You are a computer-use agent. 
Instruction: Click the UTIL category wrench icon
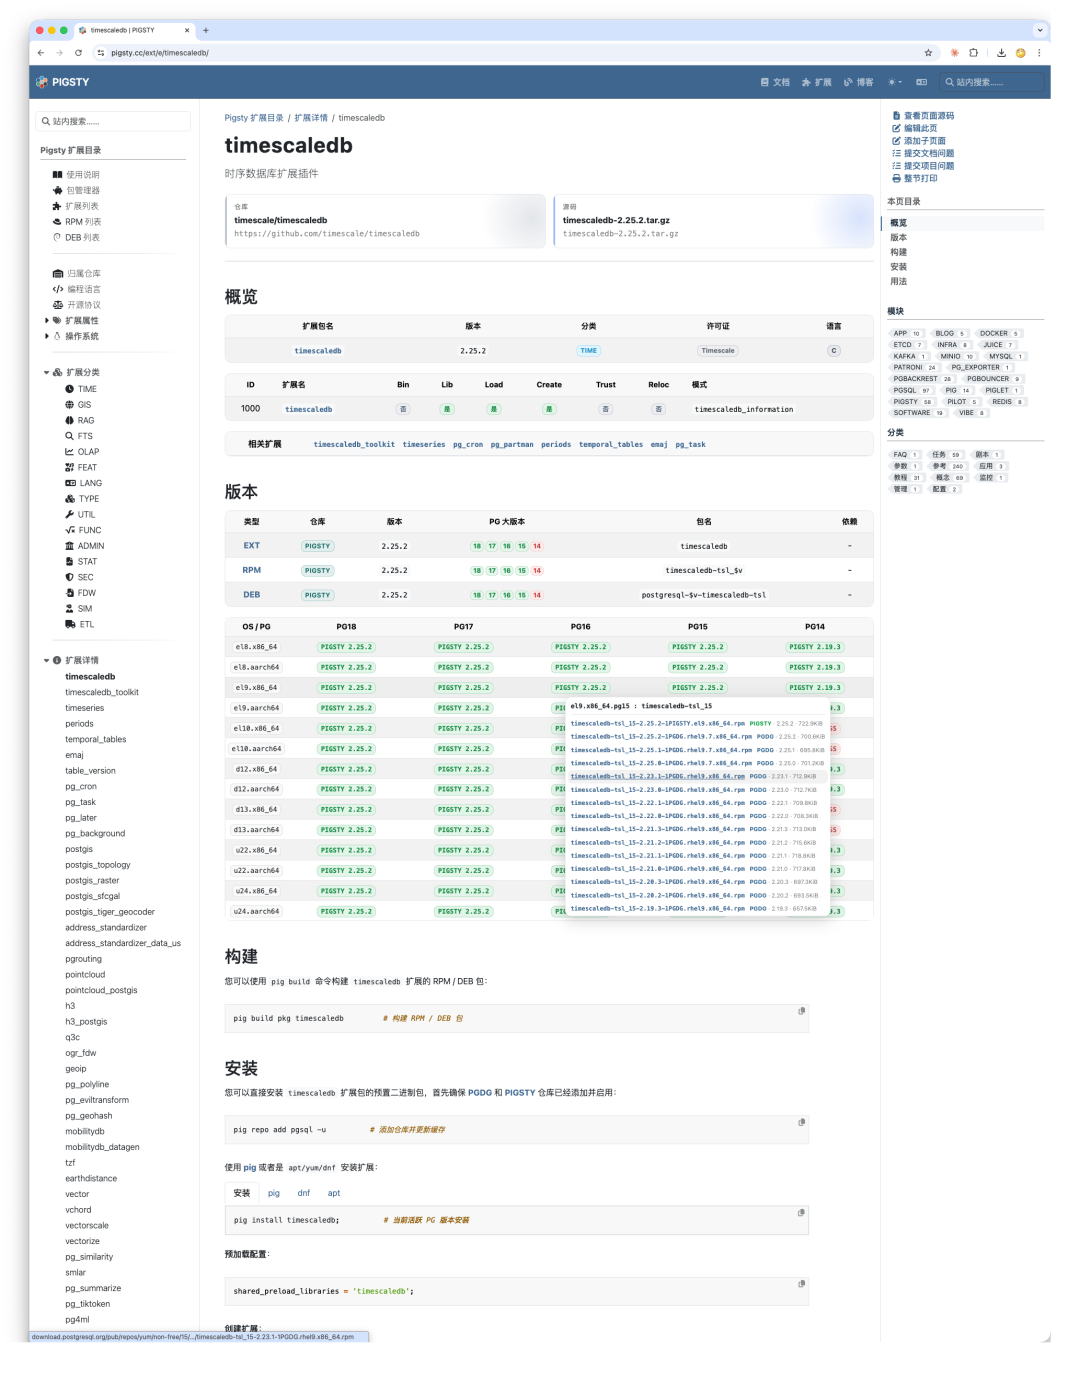click(70, 514)
